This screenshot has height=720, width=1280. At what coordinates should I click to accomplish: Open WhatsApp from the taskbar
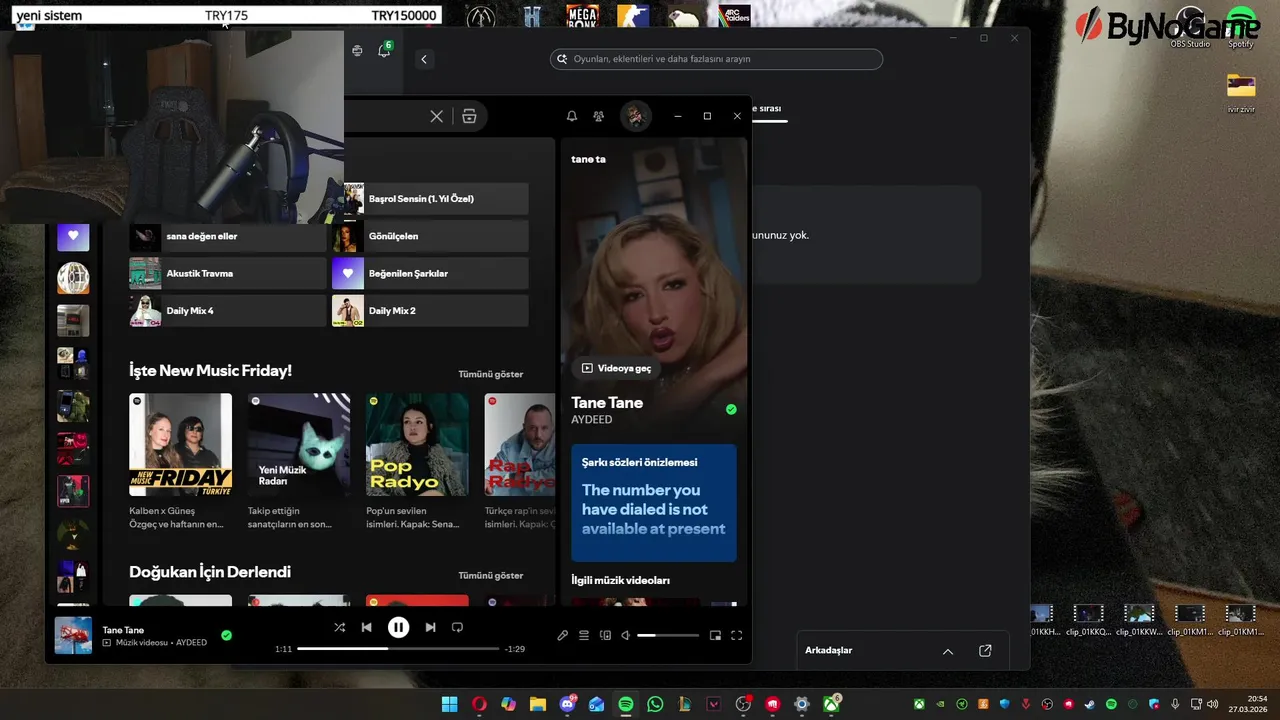[655, 704]
